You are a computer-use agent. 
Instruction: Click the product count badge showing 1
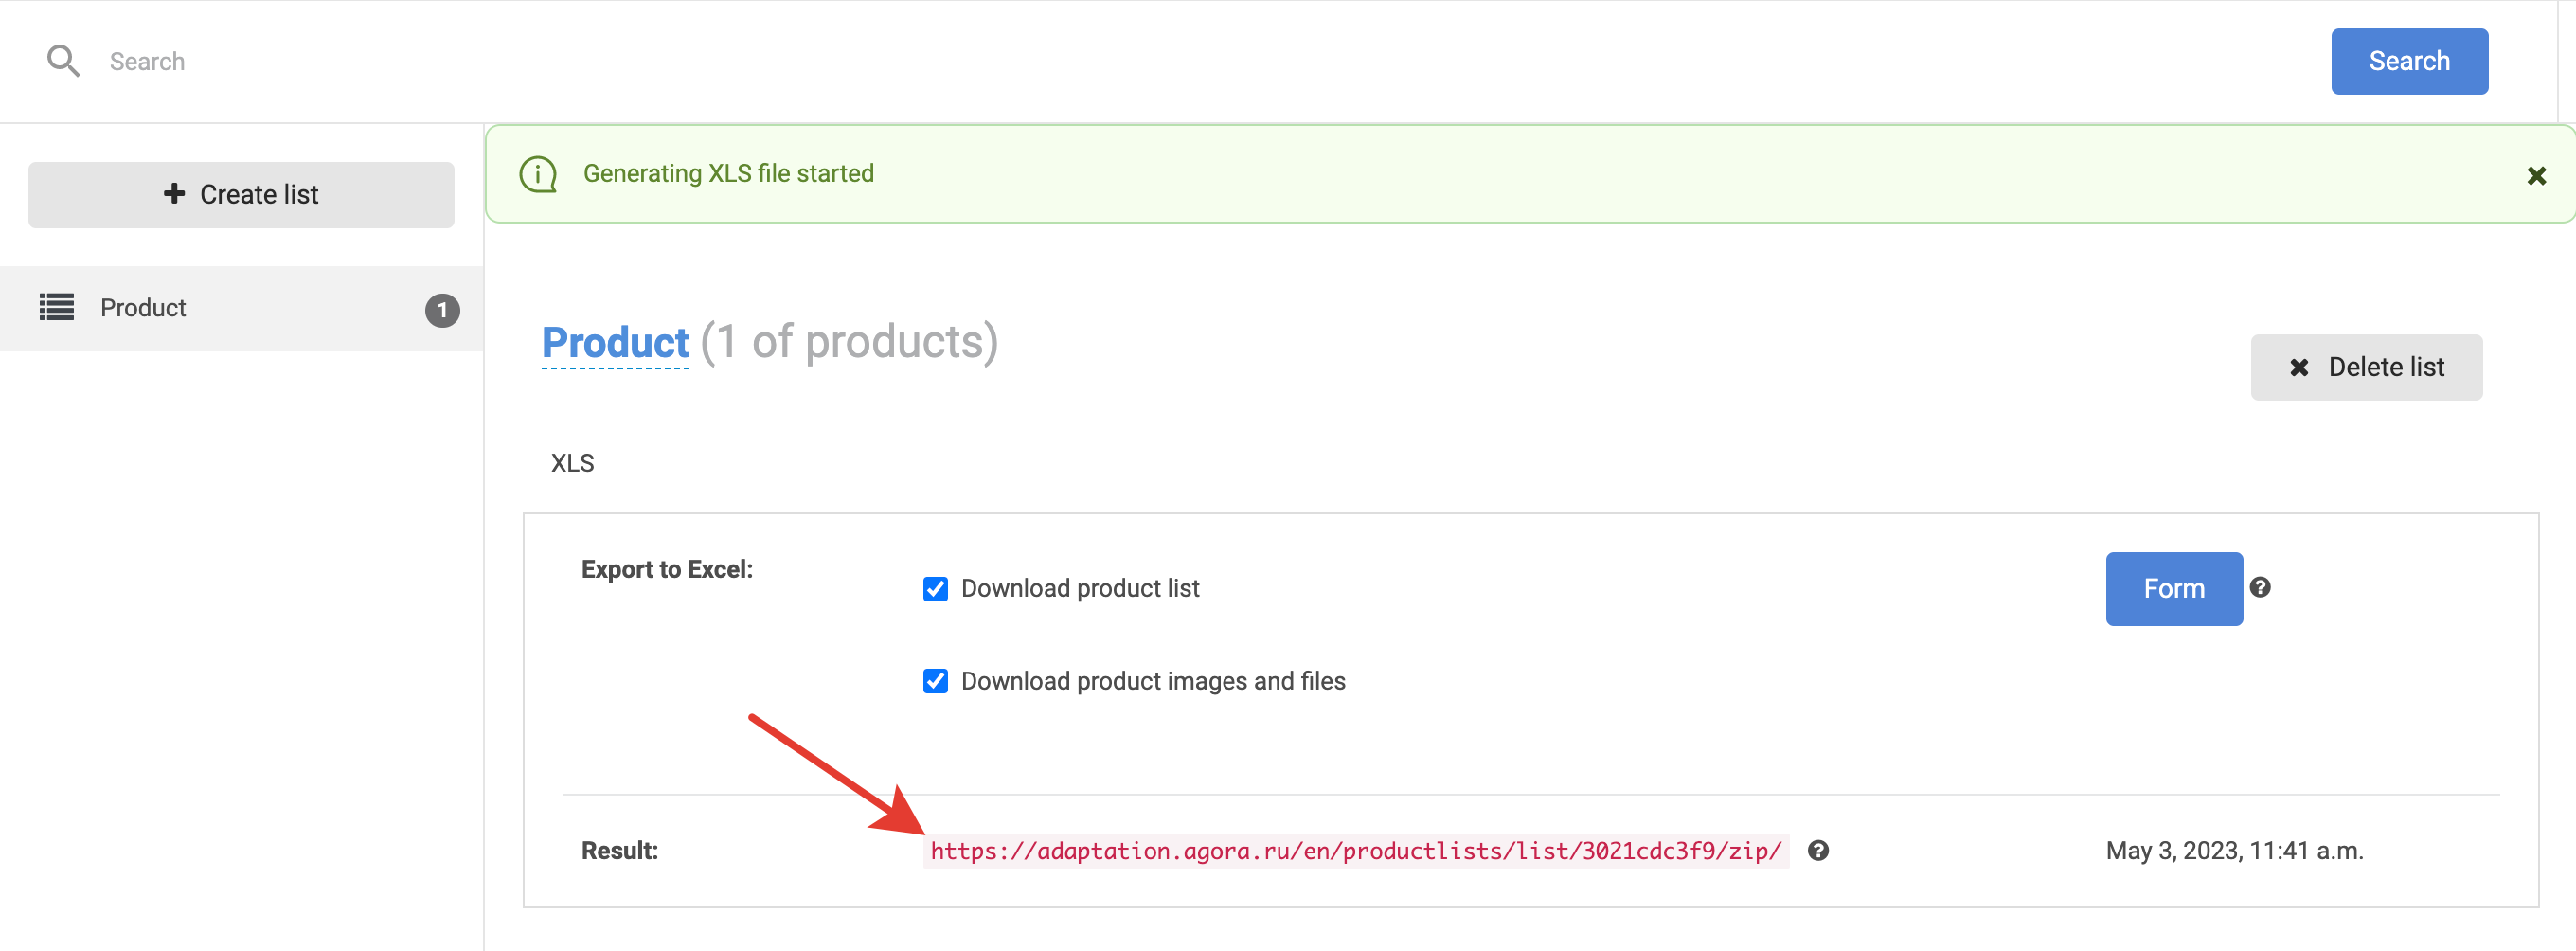point(442,310)
